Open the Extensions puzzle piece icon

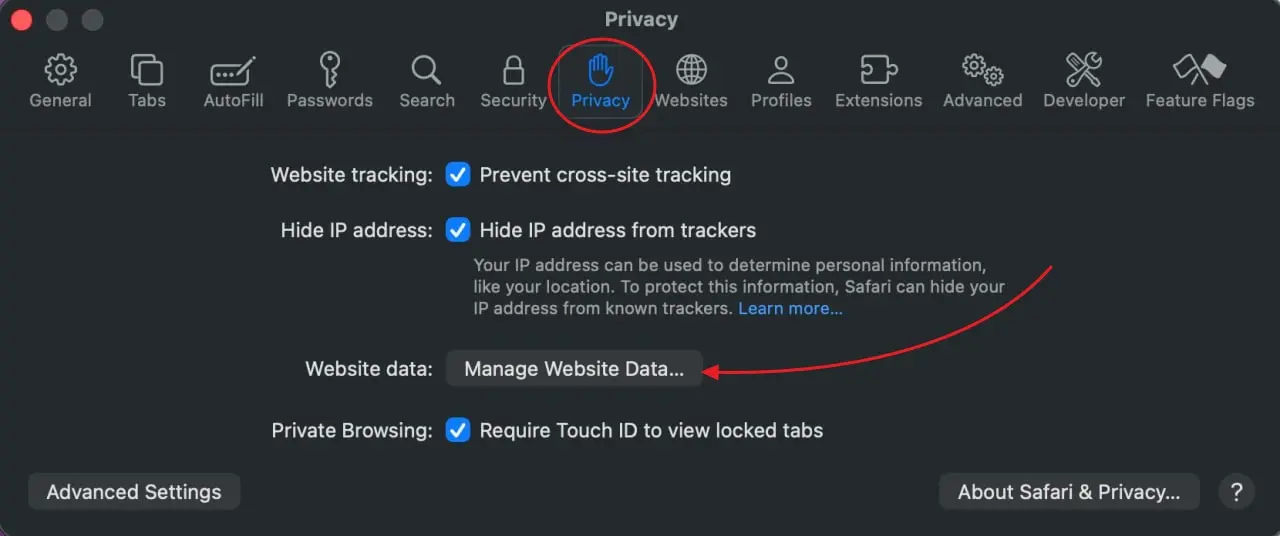(x=878, y=71)
